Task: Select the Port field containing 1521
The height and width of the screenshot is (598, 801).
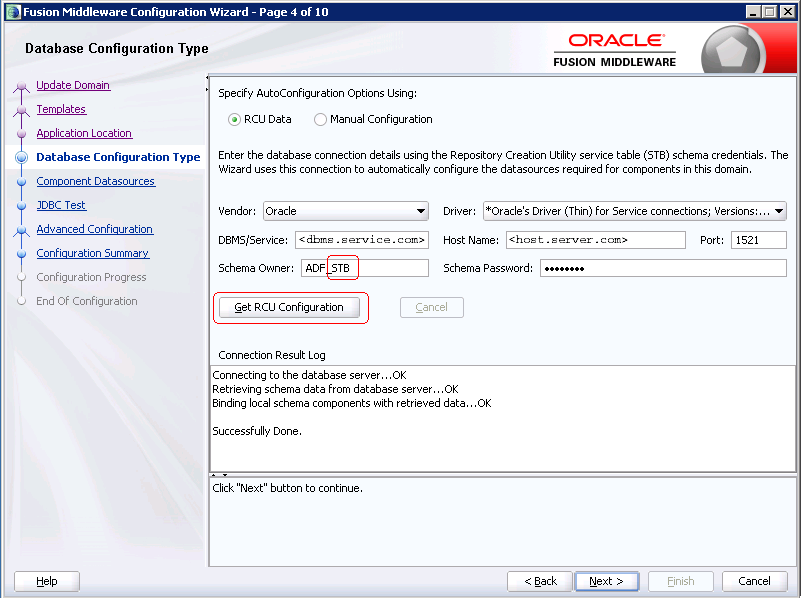Action: [759, 240]
